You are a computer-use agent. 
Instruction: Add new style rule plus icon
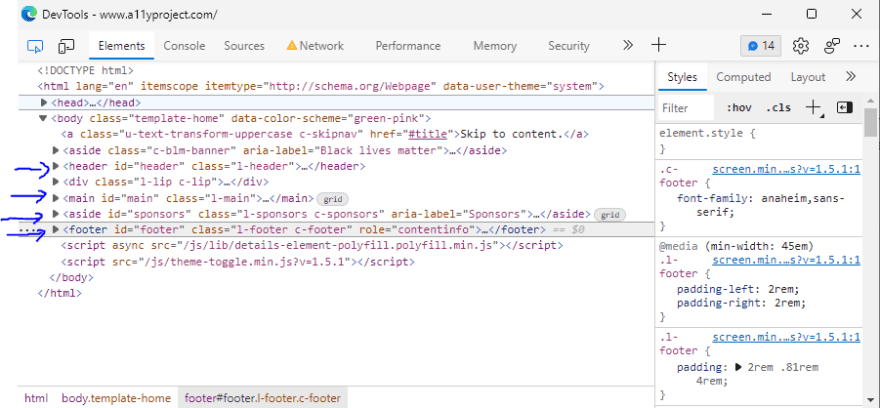[813, 108]
